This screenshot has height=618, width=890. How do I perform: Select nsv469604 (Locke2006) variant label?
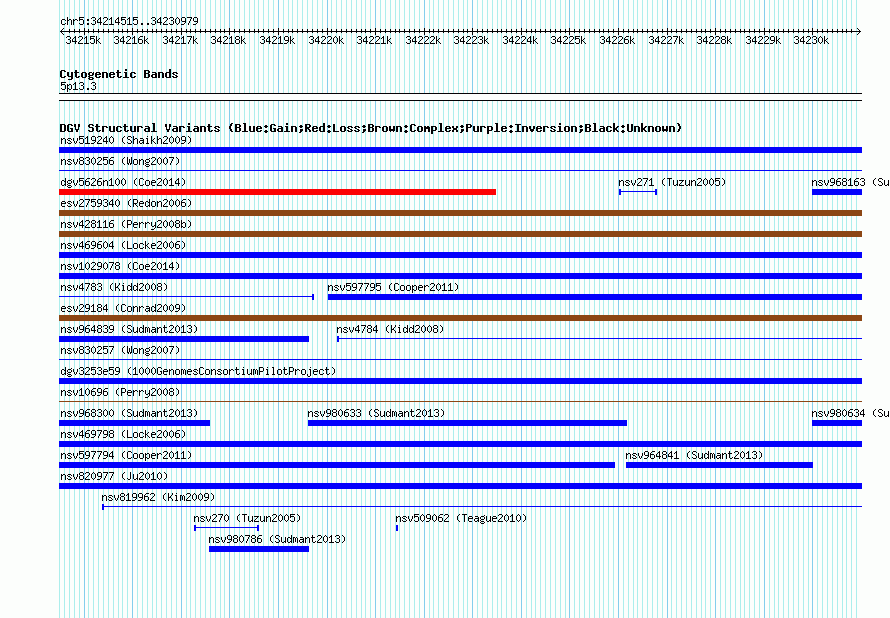pos(123,245)
